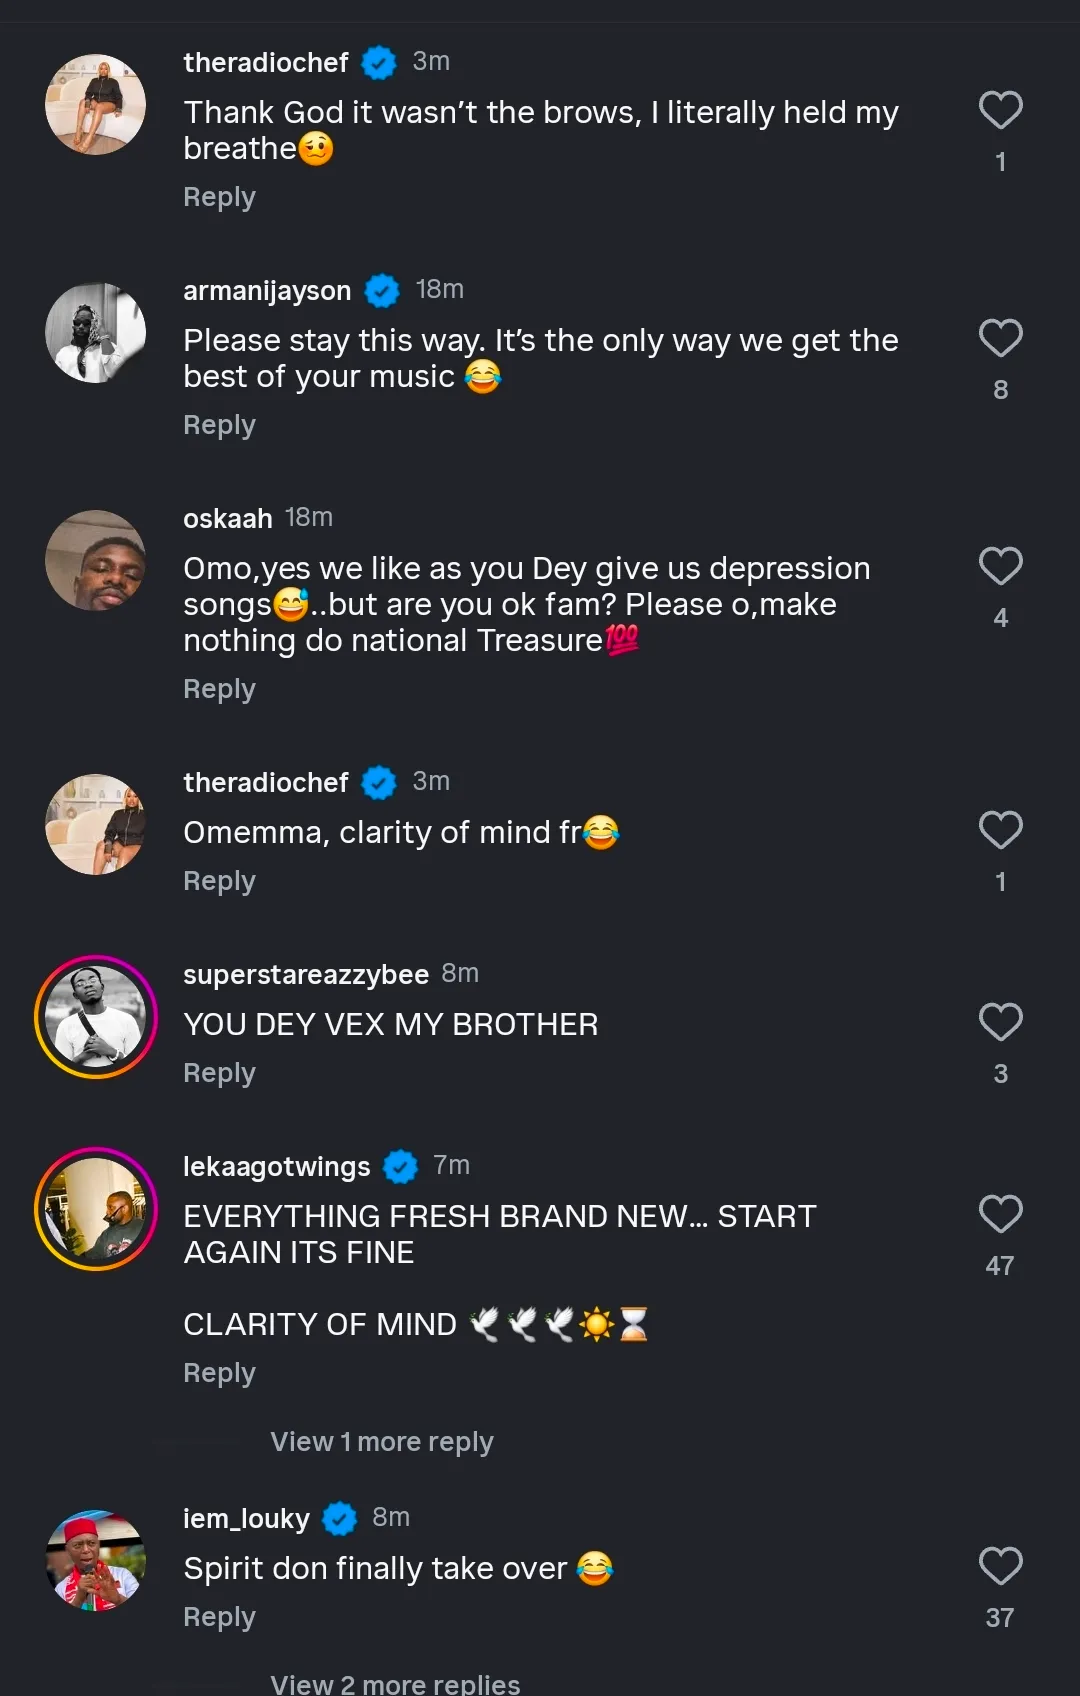Like theradiochef's brows comment

[1000, 110]
